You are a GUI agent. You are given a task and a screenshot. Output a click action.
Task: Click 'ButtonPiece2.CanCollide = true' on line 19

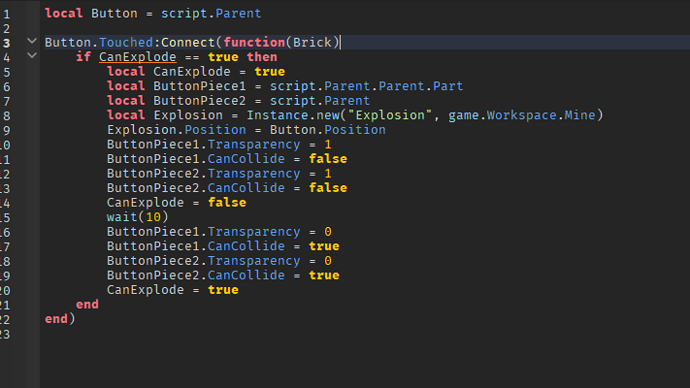pos(223,275)
